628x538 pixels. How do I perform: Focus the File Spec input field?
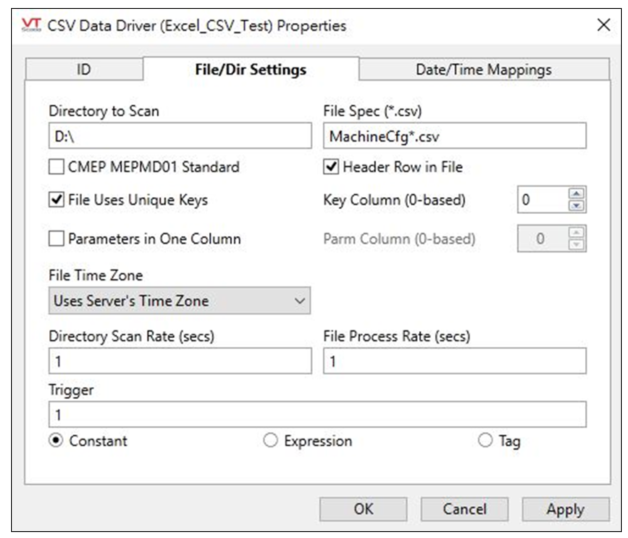pyautogui.click(x=455, y=136)
